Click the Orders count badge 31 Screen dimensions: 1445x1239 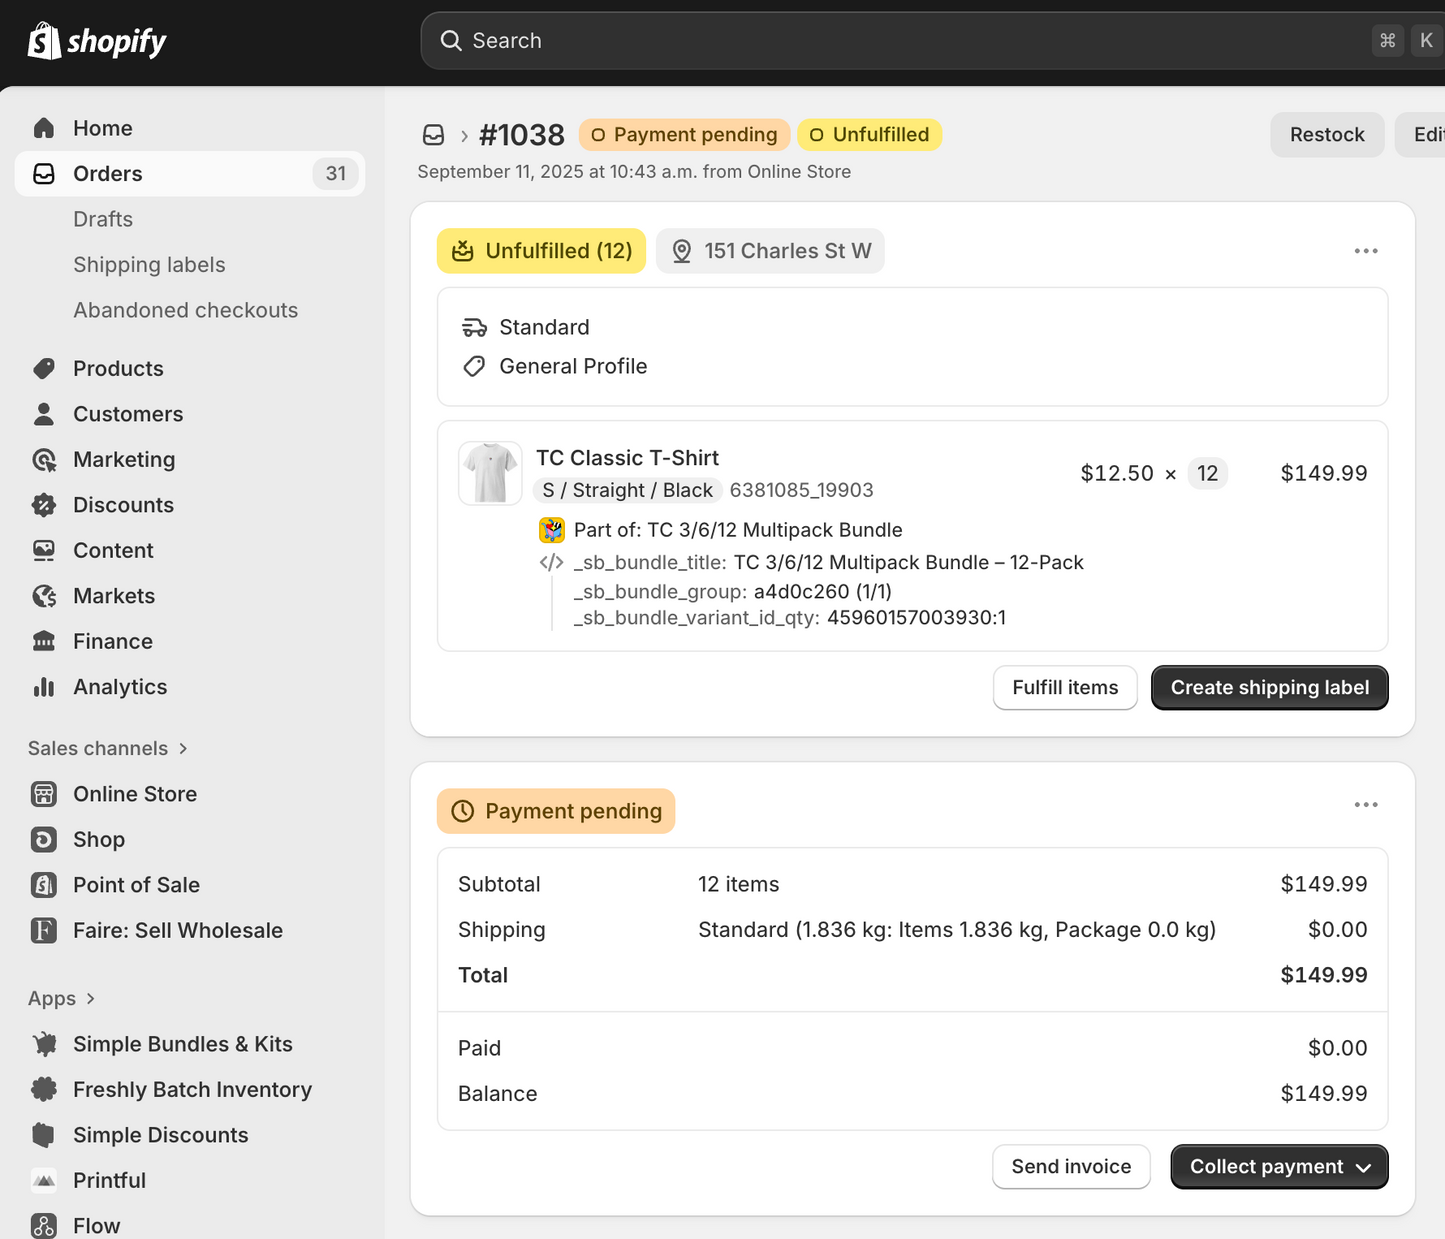tap(336, 174)
